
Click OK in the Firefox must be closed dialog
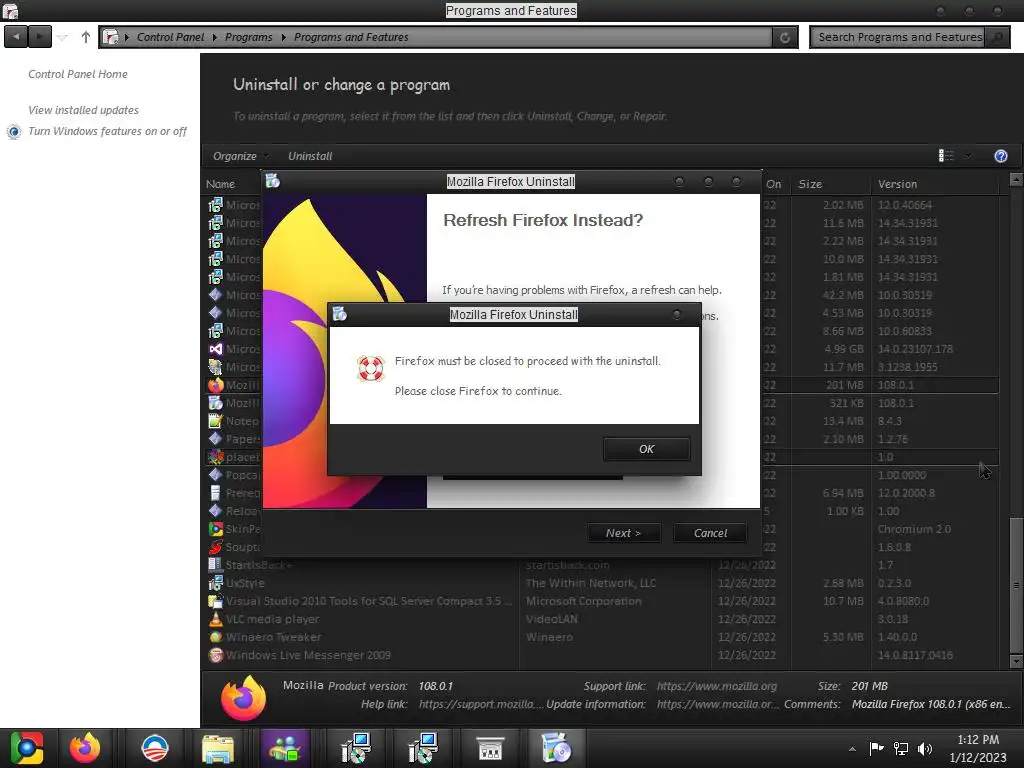point(646,449)
